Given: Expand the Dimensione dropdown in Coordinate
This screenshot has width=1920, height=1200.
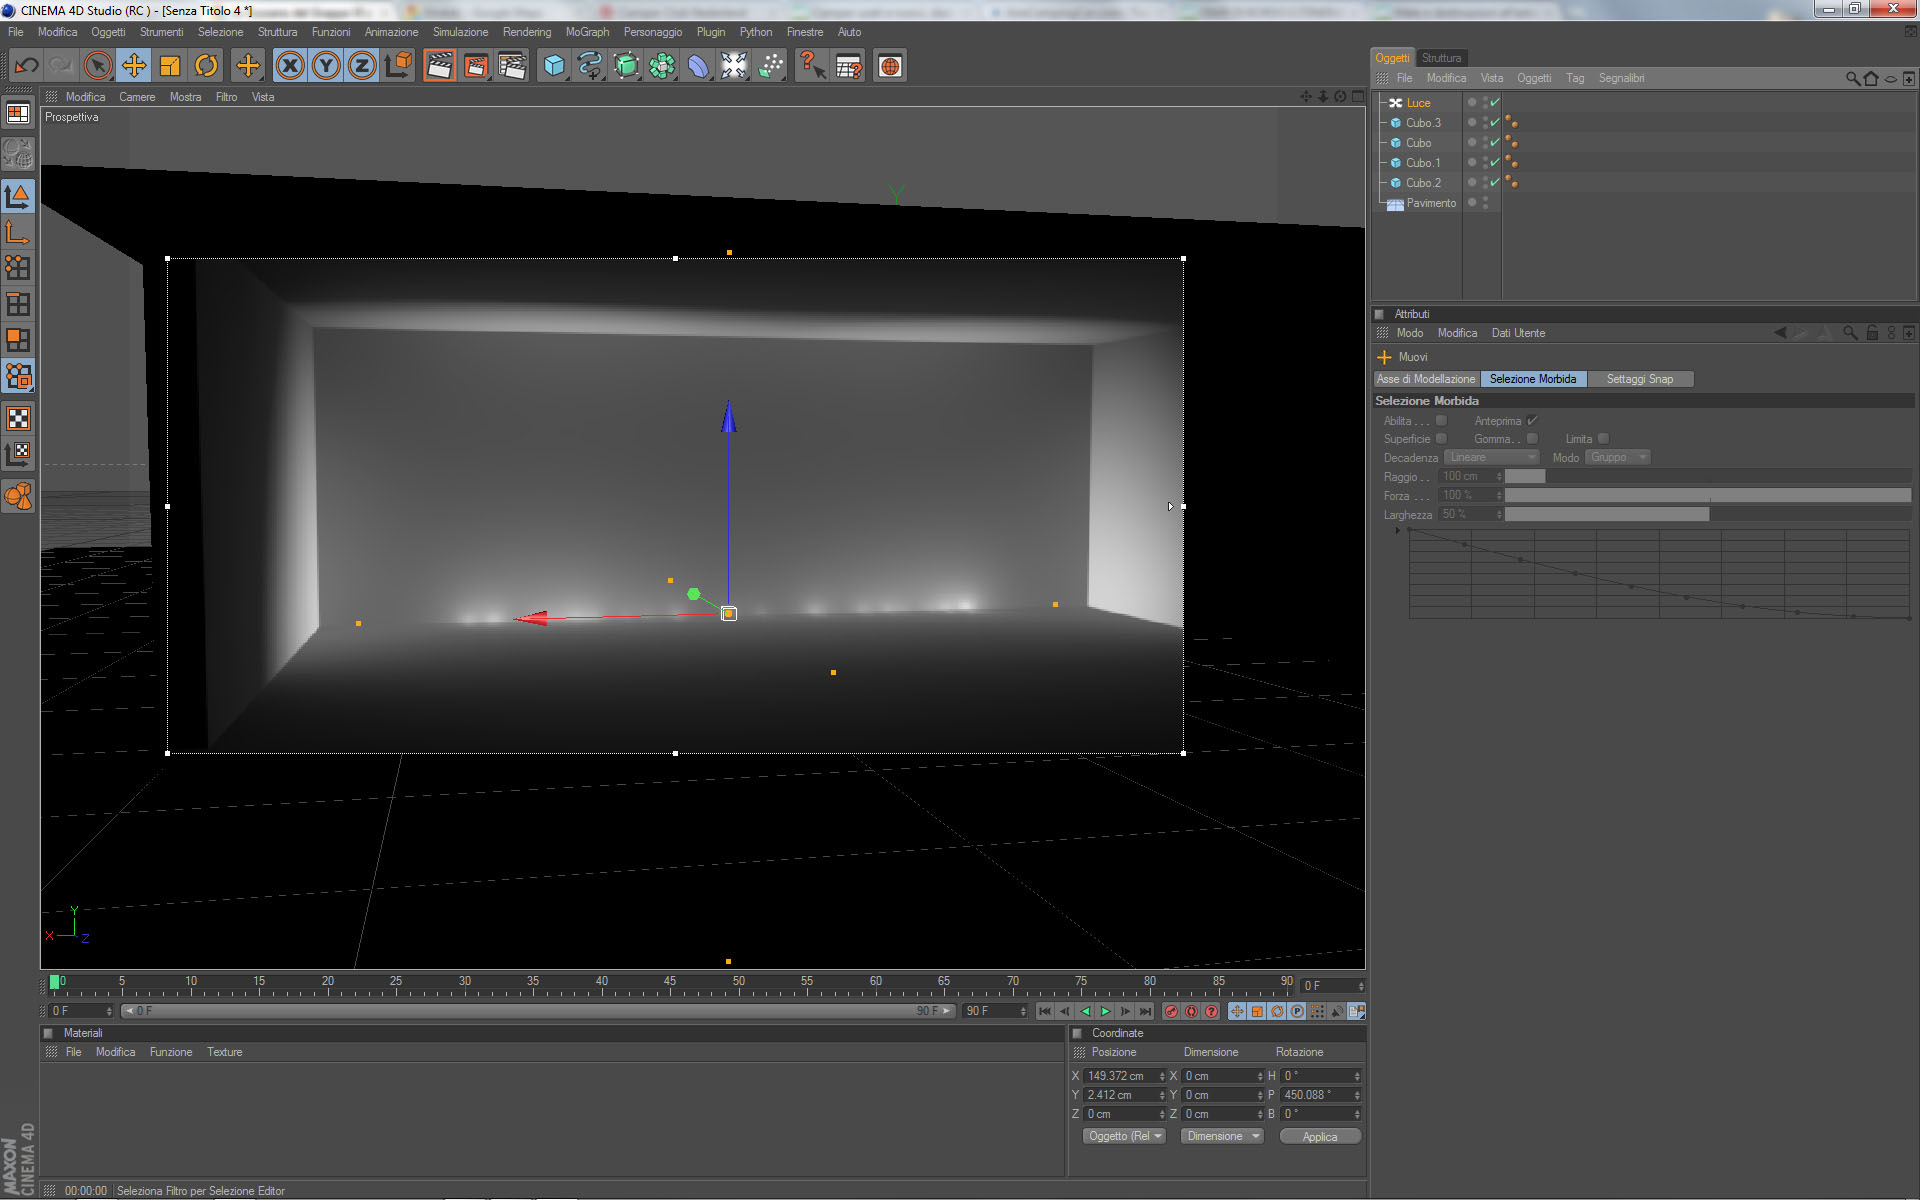Looking at the screenshot, I should click(x=1222, y=1136).
